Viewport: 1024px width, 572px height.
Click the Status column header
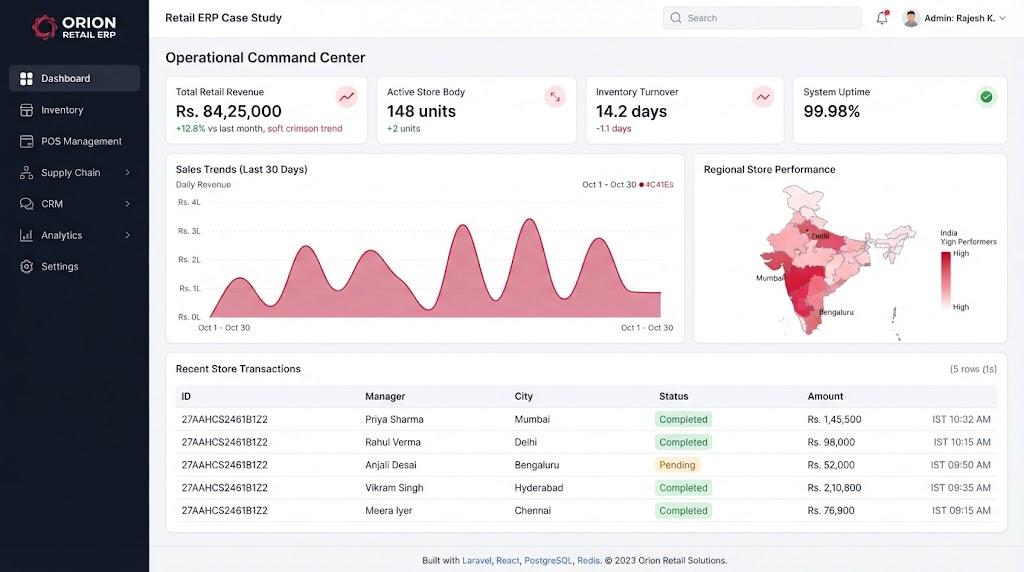(x=673, y=396)
